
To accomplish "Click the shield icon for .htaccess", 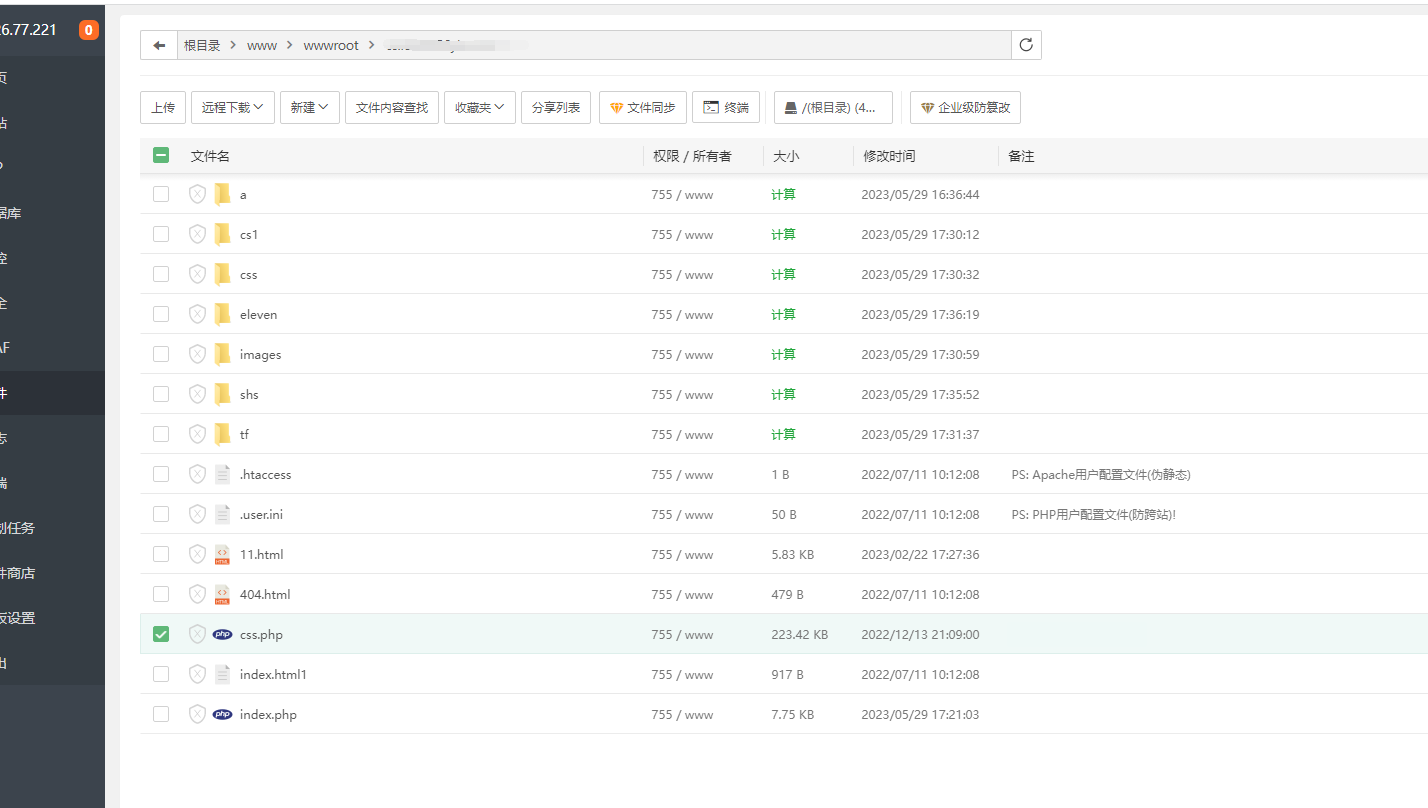I will click(197, 474).
